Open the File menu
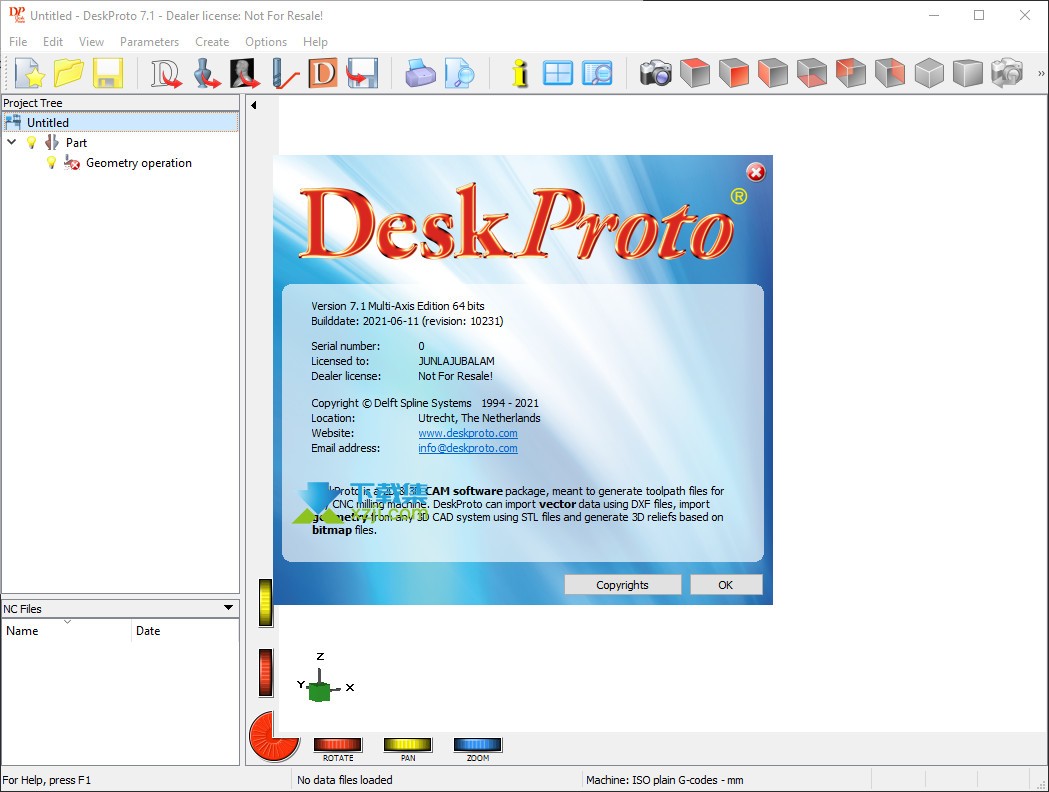Screen dimensions: 1049x792 (x=18, y=41)
